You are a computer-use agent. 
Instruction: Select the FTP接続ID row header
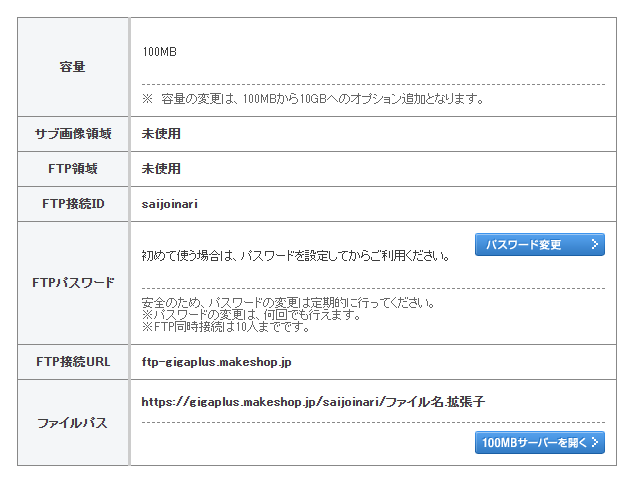pyautogui.click(x=73, y=204)
